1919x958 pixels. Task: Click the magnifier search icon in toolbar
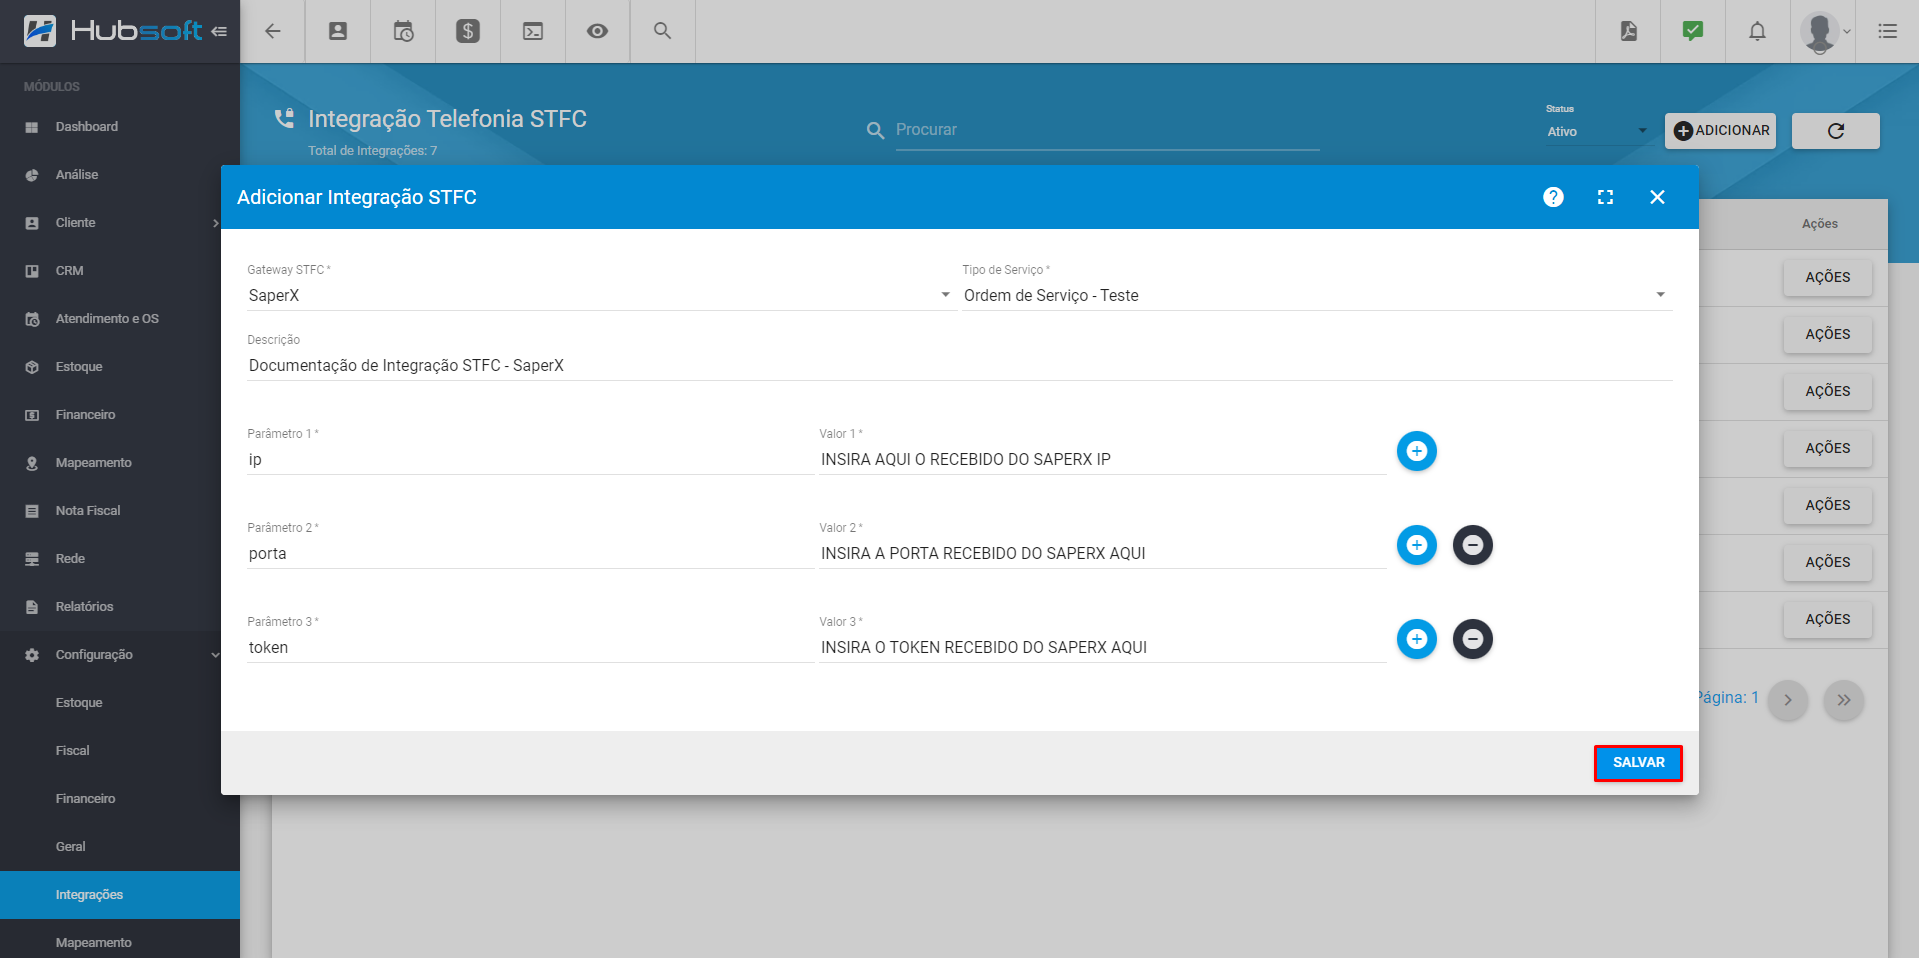click(x=662, y=31)
